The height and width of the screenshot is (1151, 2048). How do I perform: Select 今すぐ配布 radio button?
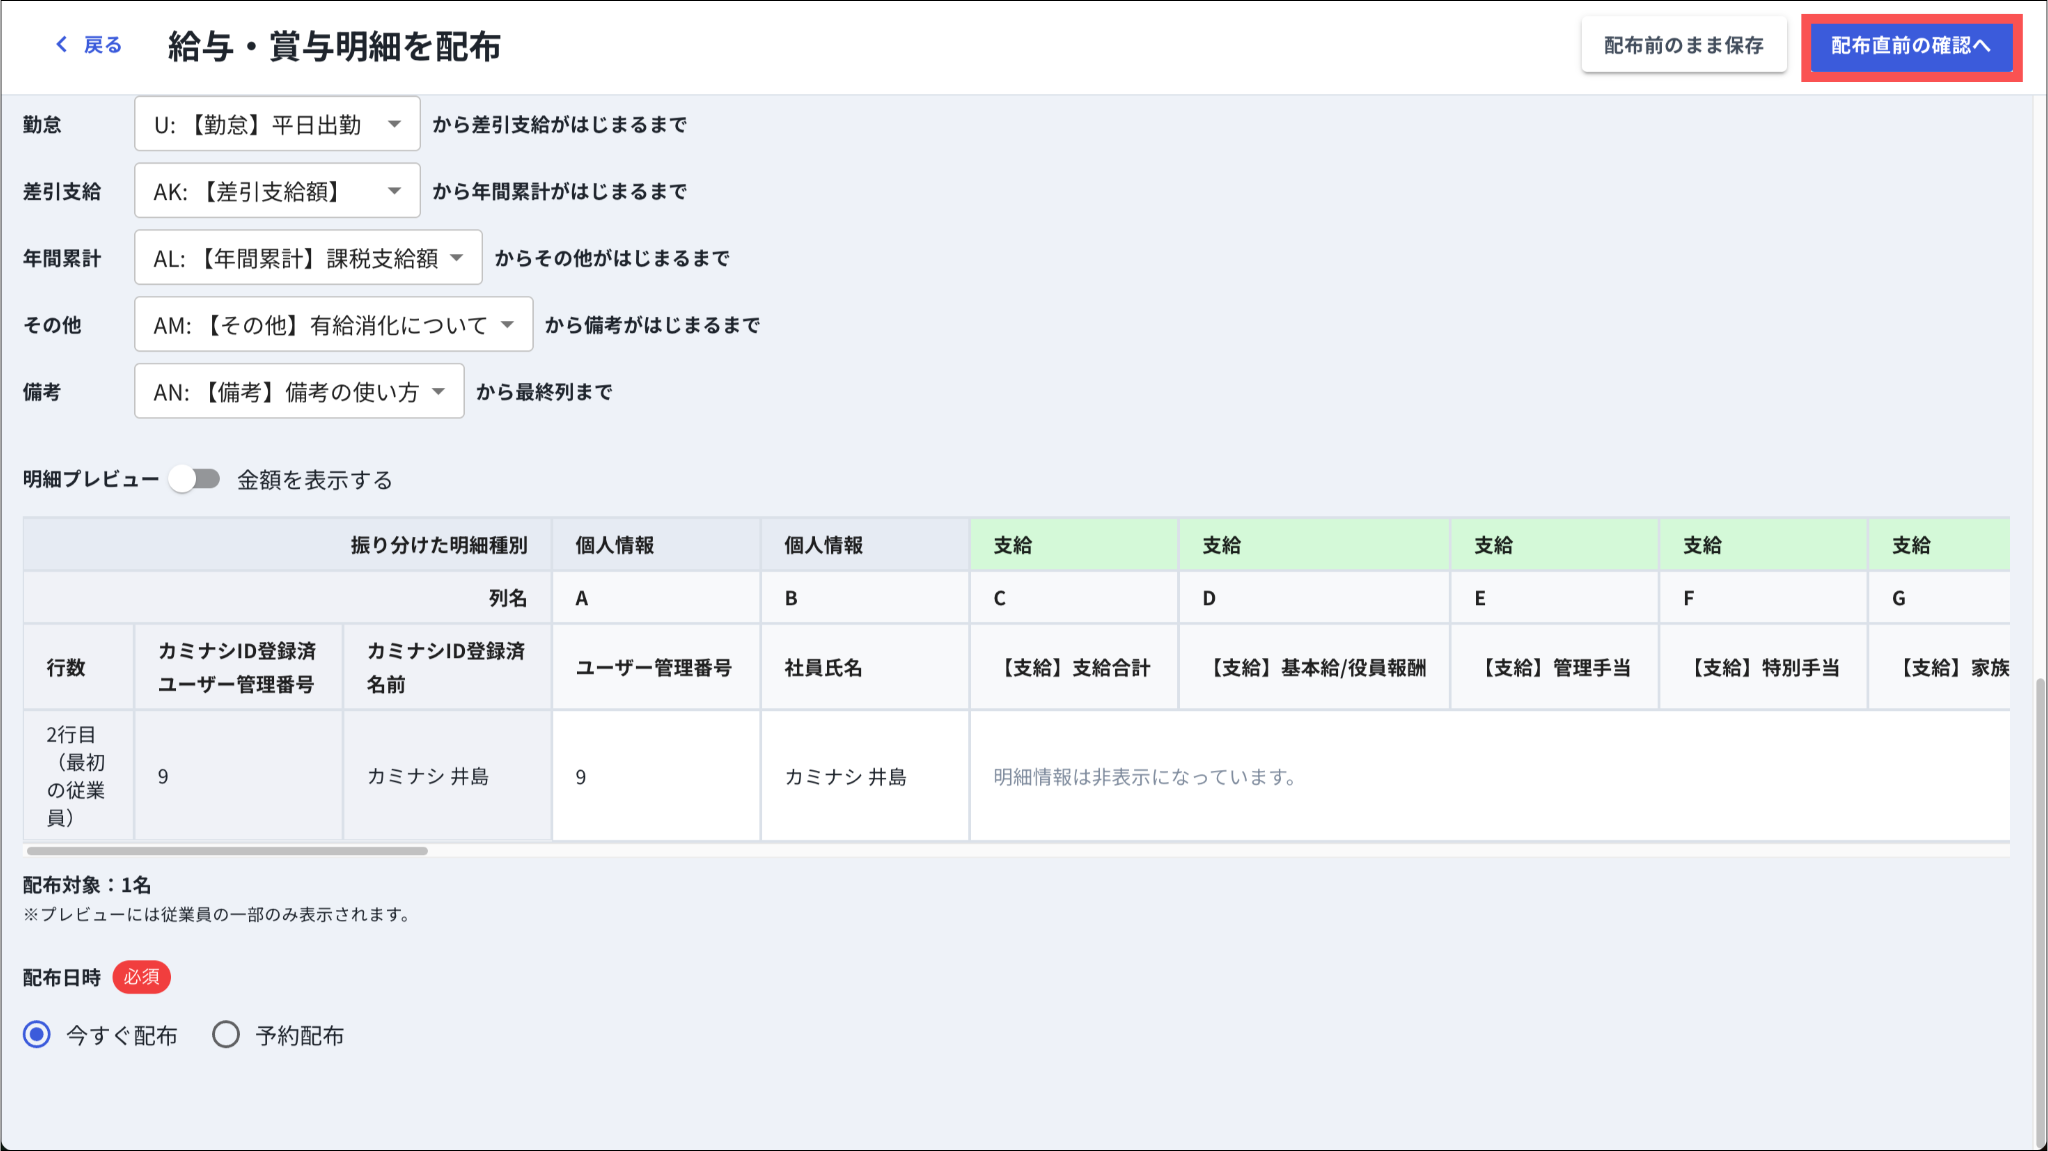[x=37, y=1035]
